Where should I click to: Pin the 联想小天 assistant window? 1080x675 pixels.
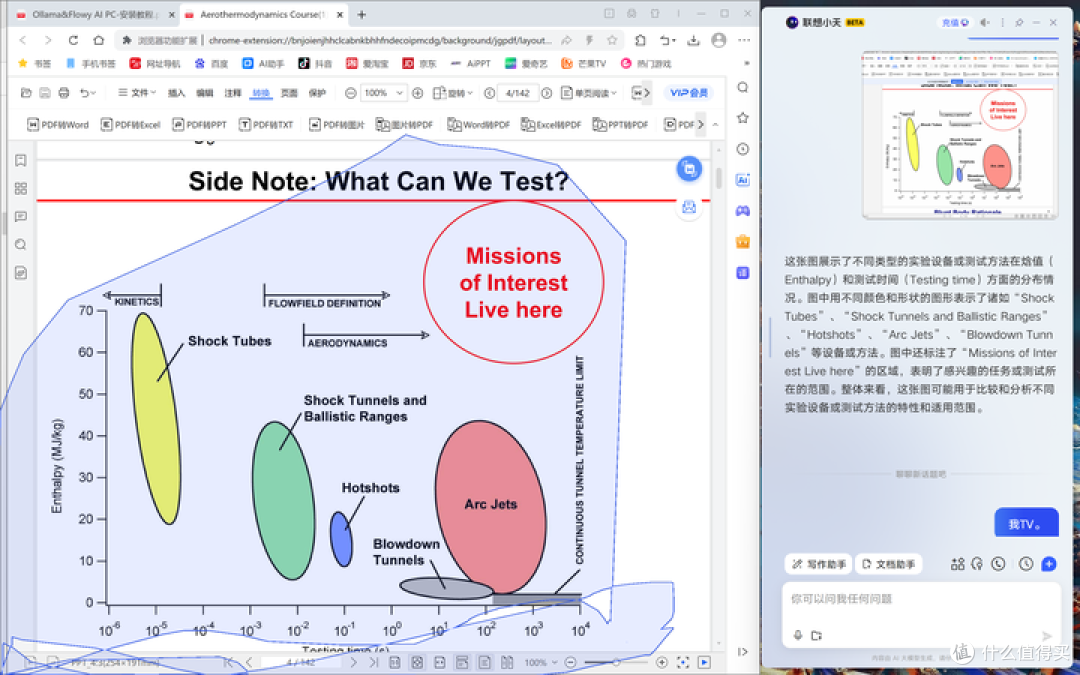(x=1019, y=23)
